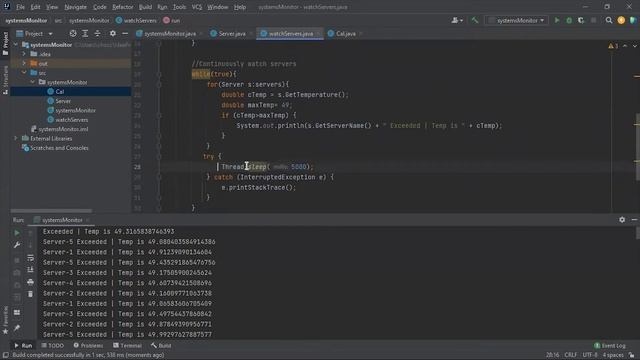Build the project with the hammer icon

pyautogui.click(x=475, y=20)
